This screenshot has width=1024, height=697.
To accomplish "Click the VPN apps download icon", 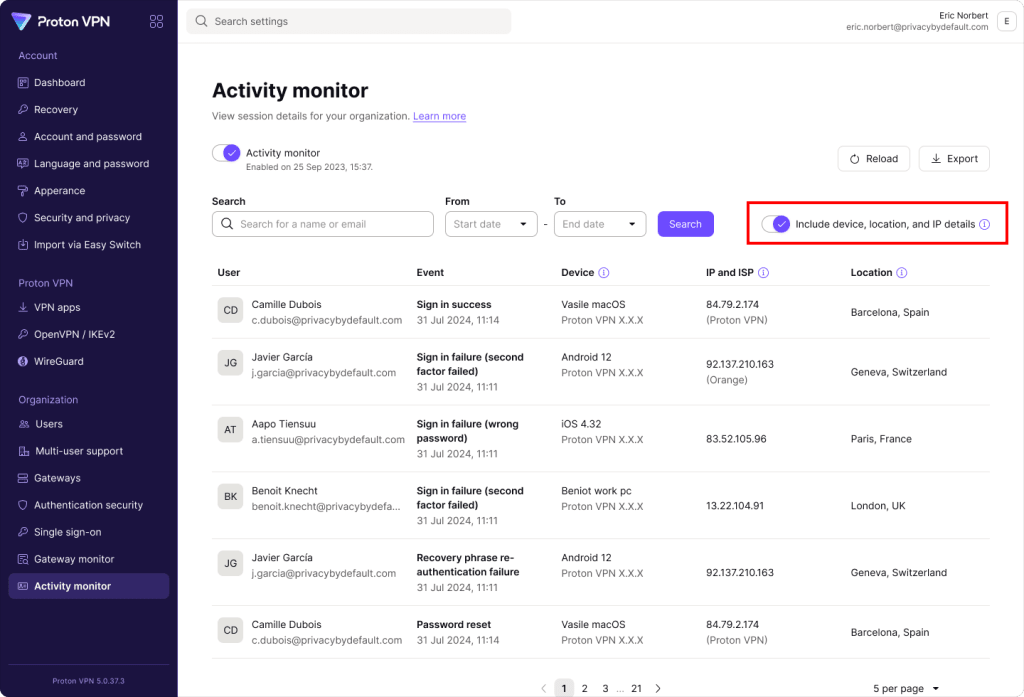I will click(x=23, y=307).
